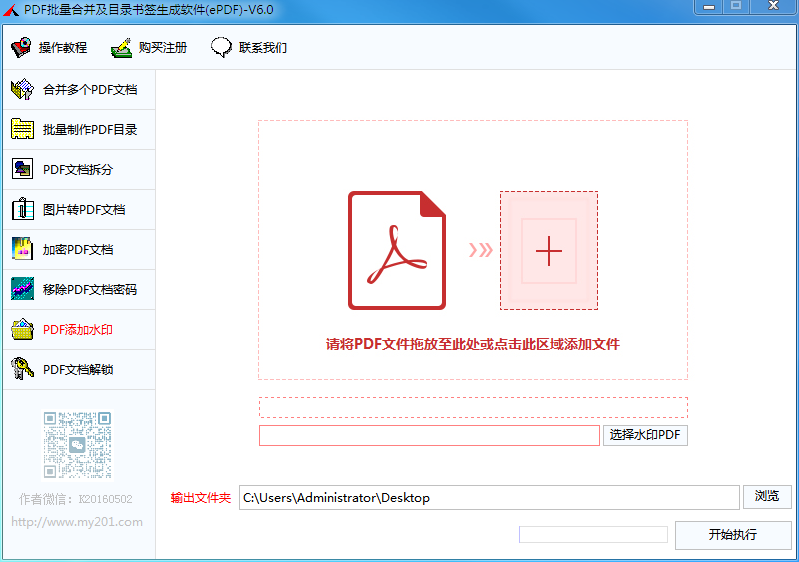The height and width of the screenshot is (562, 799).
Task: Click the 操作教程 tutorial icon
Action: point(21,47)
